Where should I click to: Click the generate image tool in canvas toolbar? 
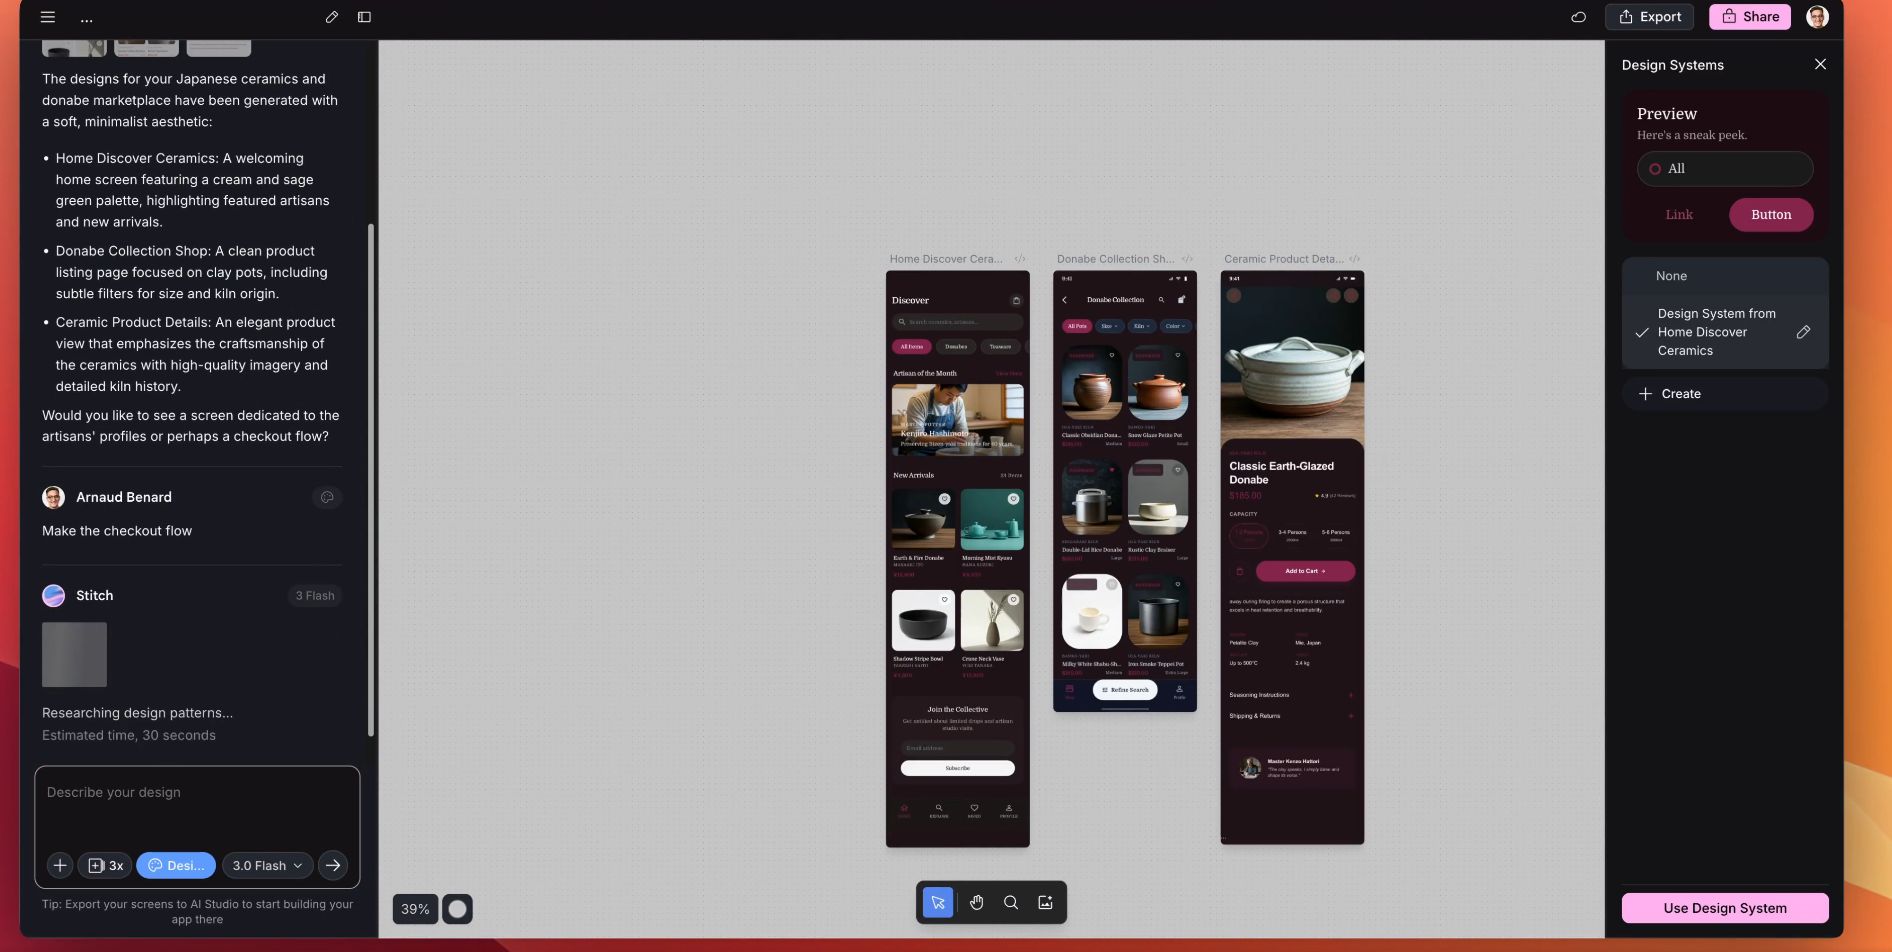click(x=1045, y=903)
